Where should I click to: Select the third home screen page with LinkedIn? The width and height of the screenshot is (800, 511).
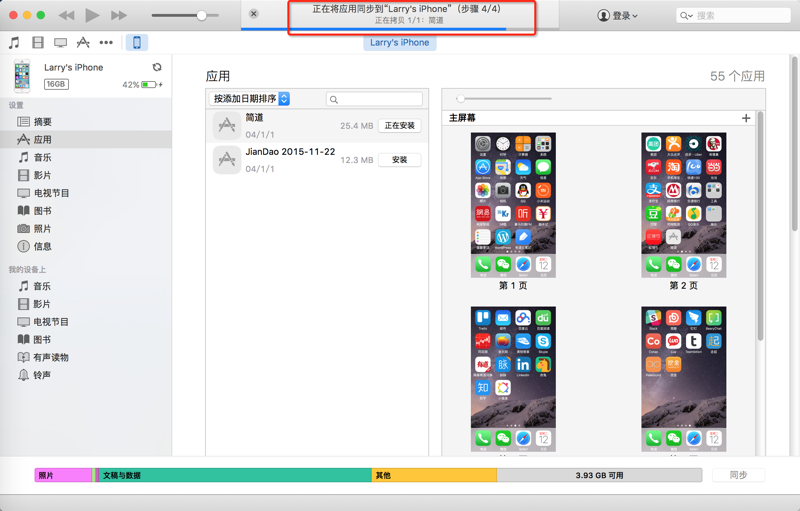[x=513, y=379]
